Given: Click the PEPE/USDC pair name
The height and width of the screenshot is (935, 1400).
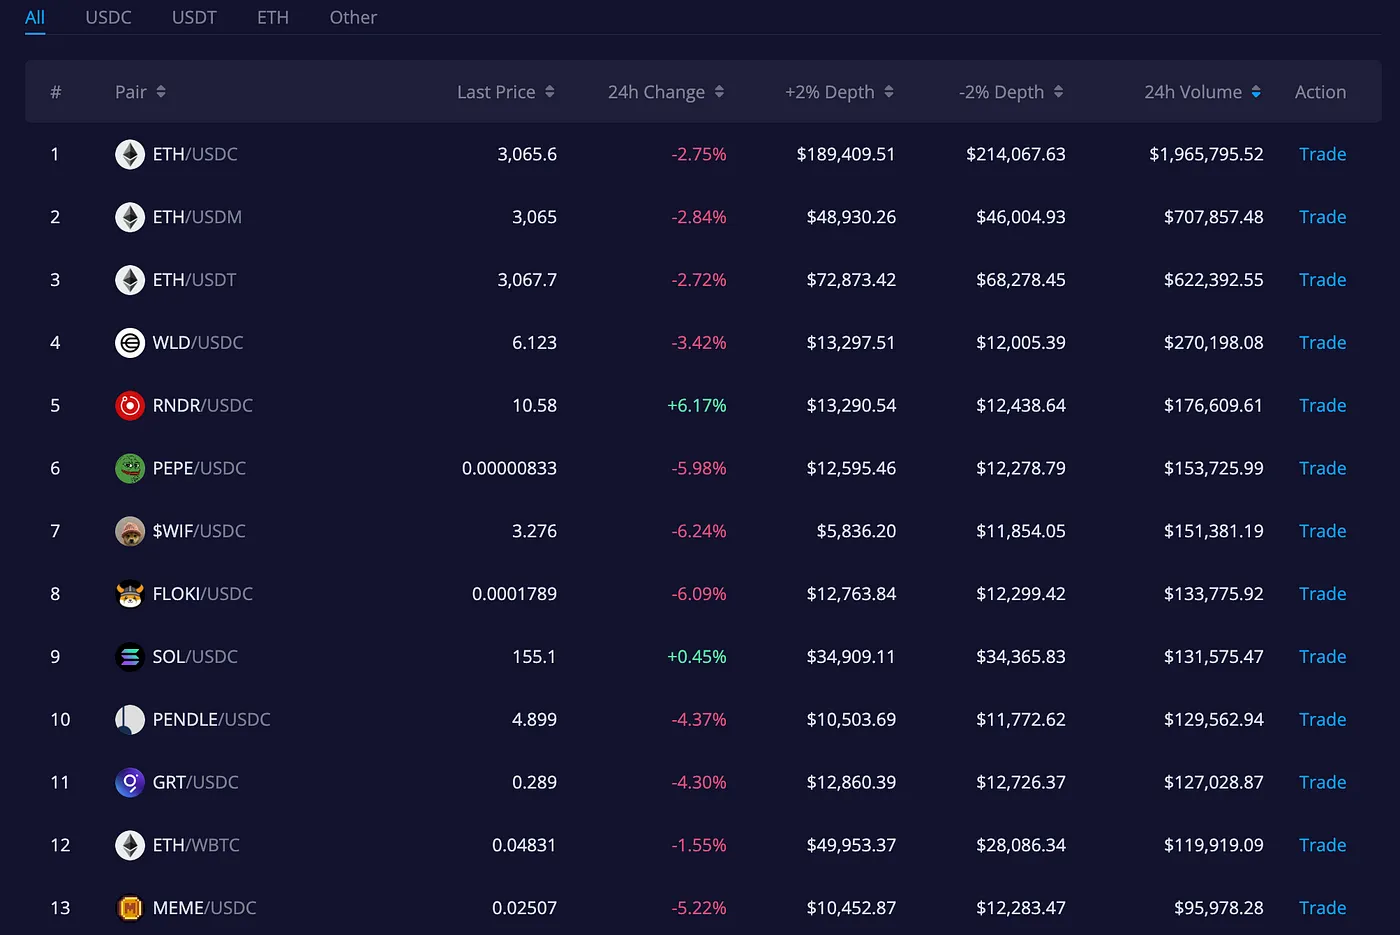Looking at the screenshot, I should 199,468.
